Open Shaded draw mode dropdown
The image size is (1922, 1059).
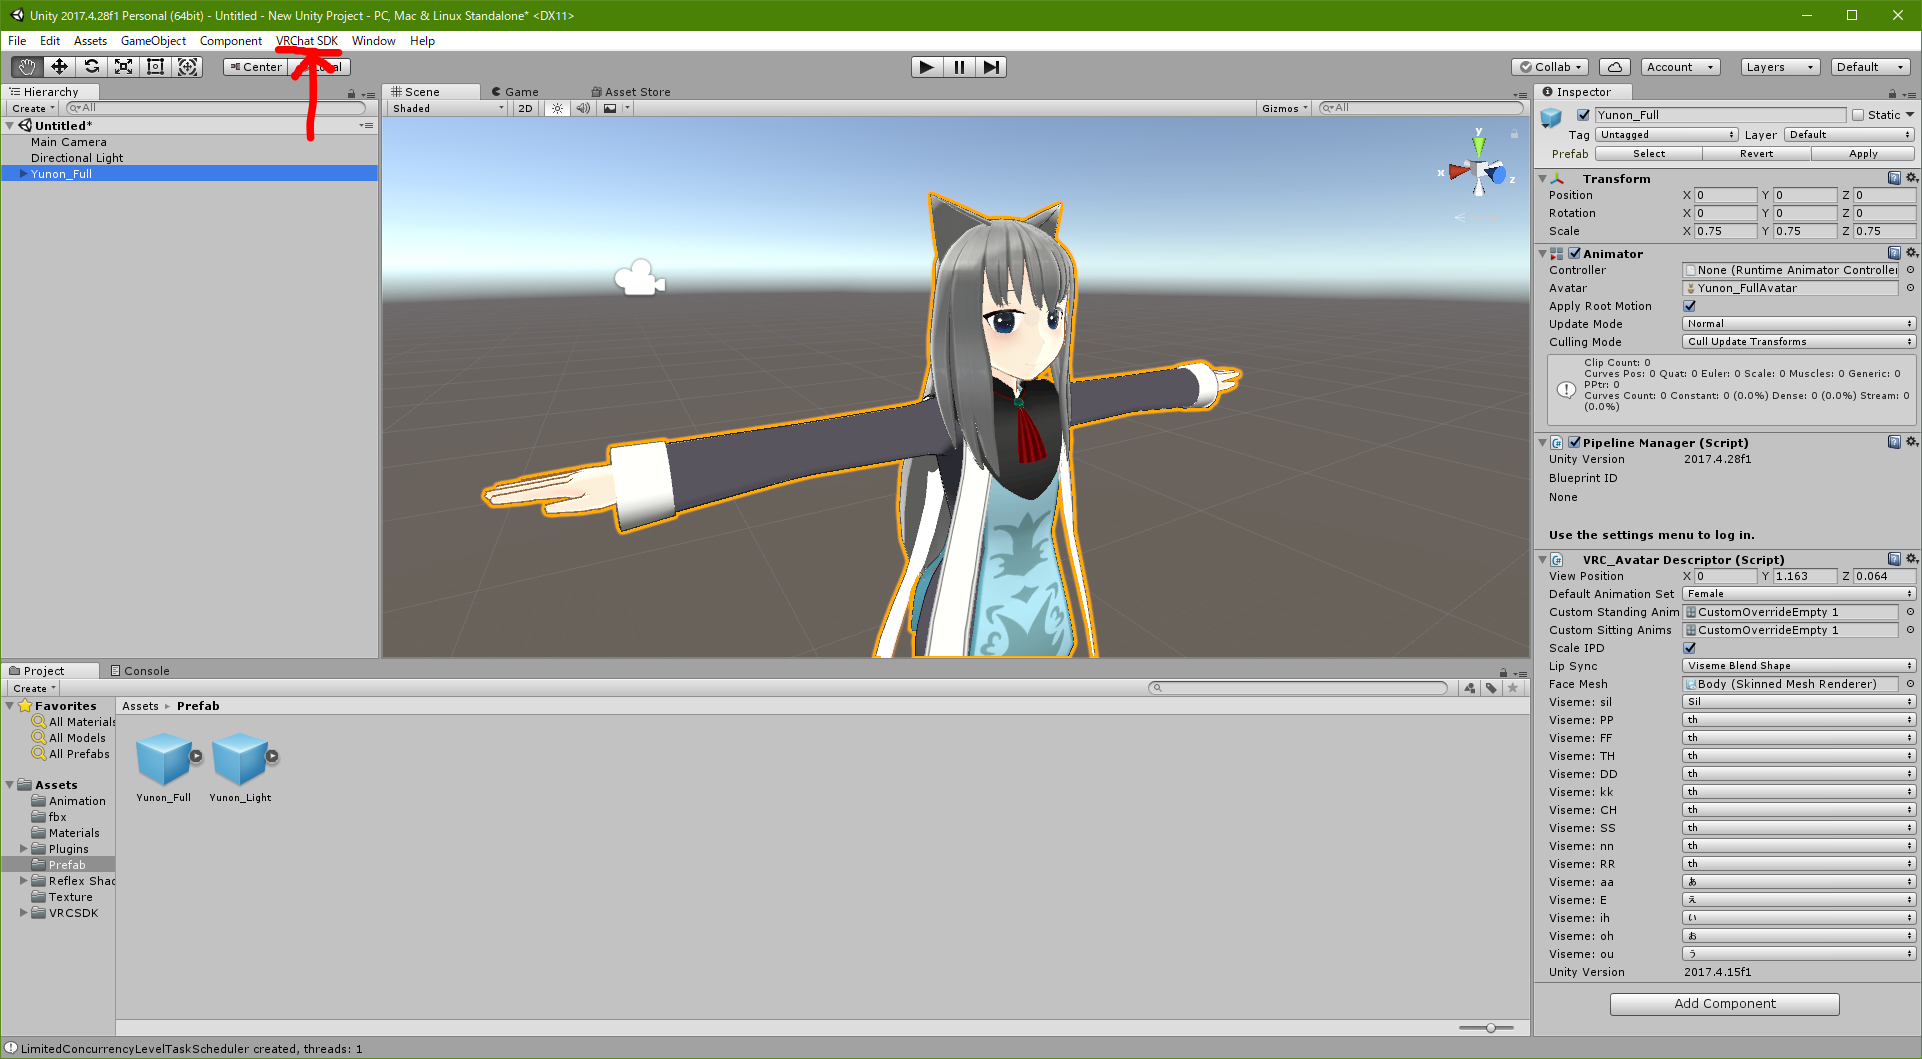[448, 108]
